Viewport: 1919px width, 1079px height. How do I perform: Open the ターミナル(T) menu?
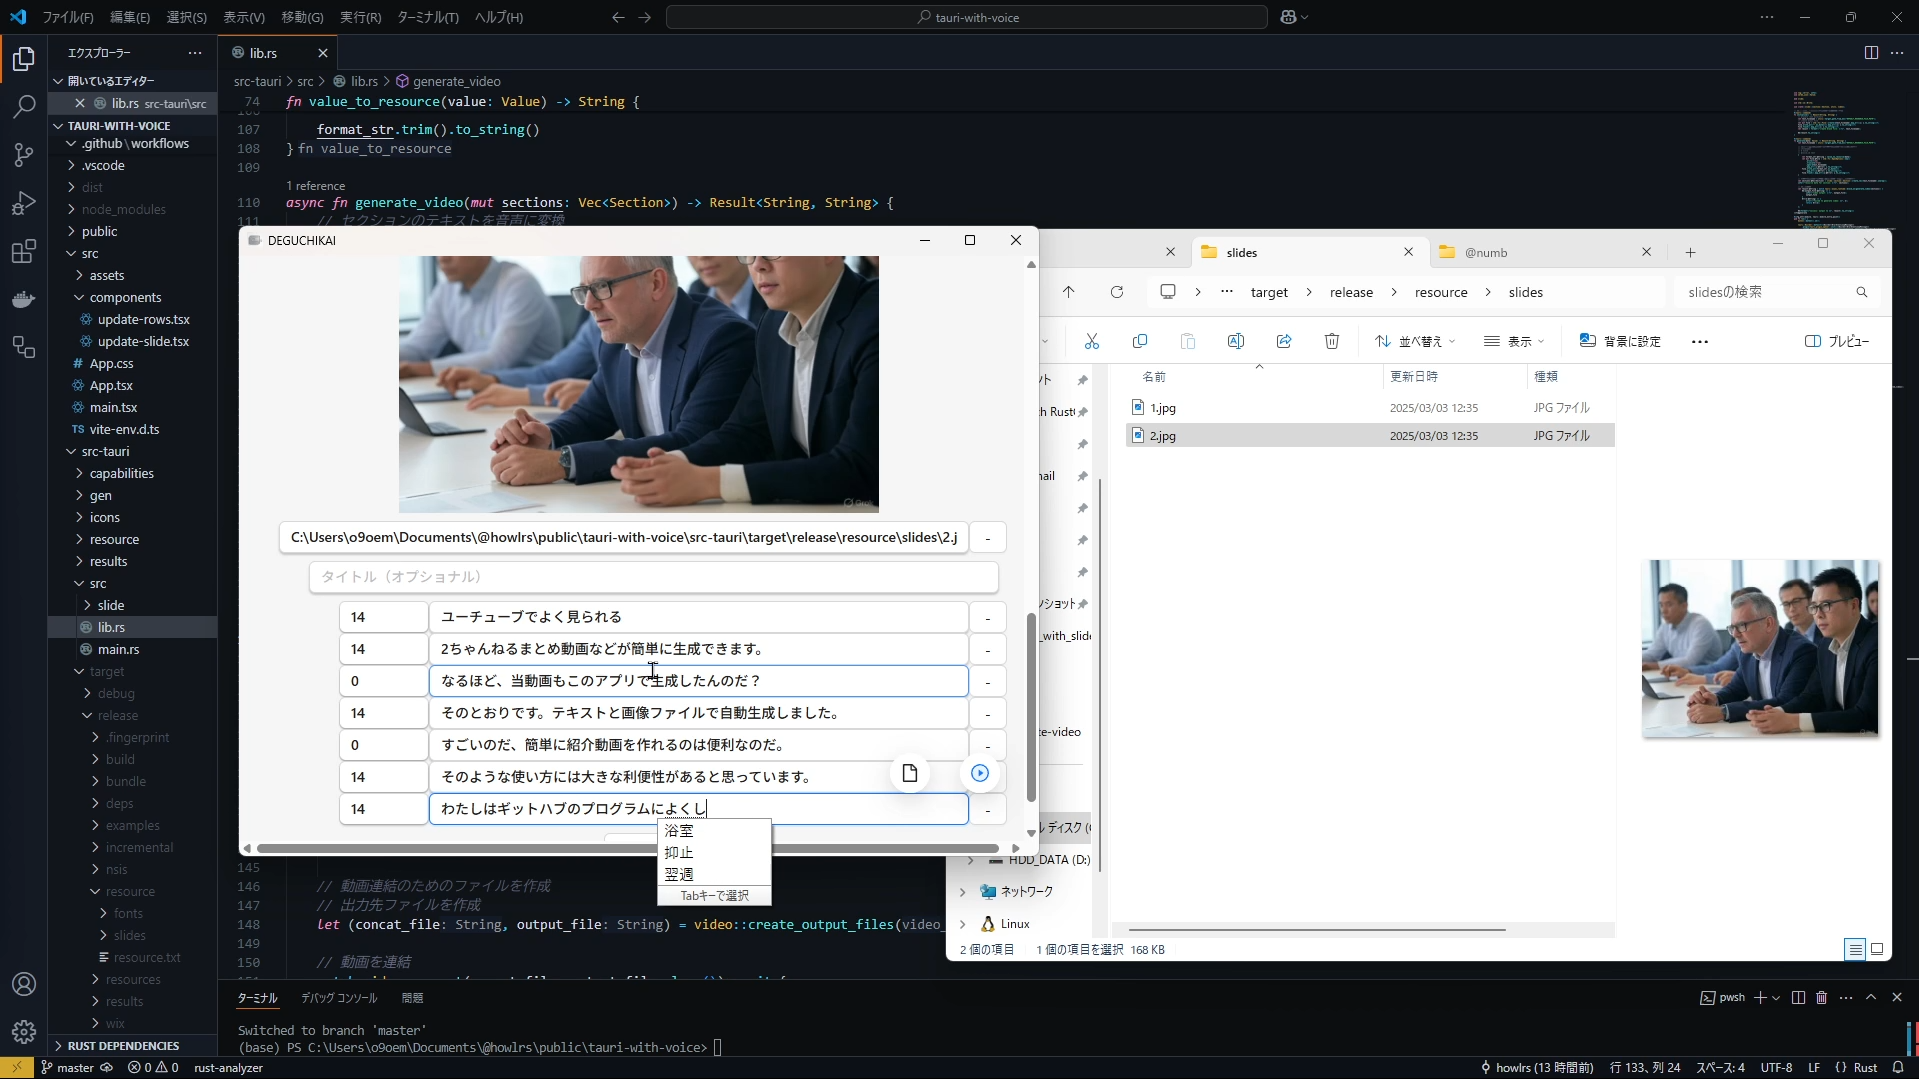[428, 17]
